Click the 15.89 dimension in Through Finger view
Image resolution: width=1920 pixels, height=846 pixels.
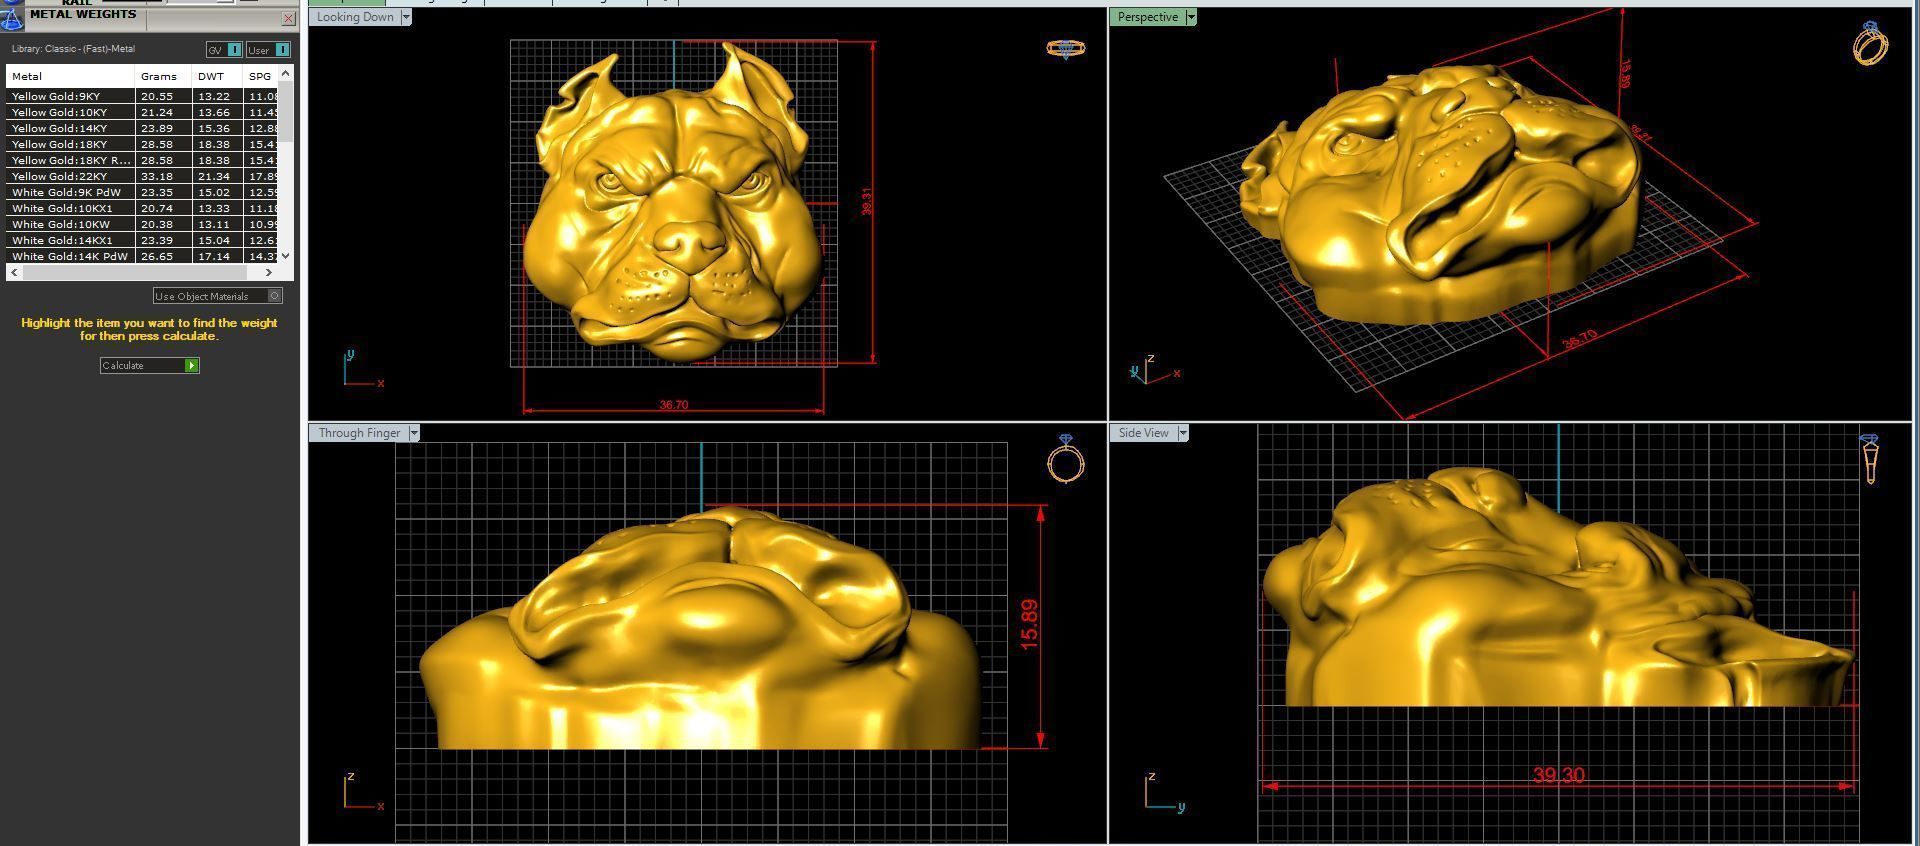coord(1029,624)
